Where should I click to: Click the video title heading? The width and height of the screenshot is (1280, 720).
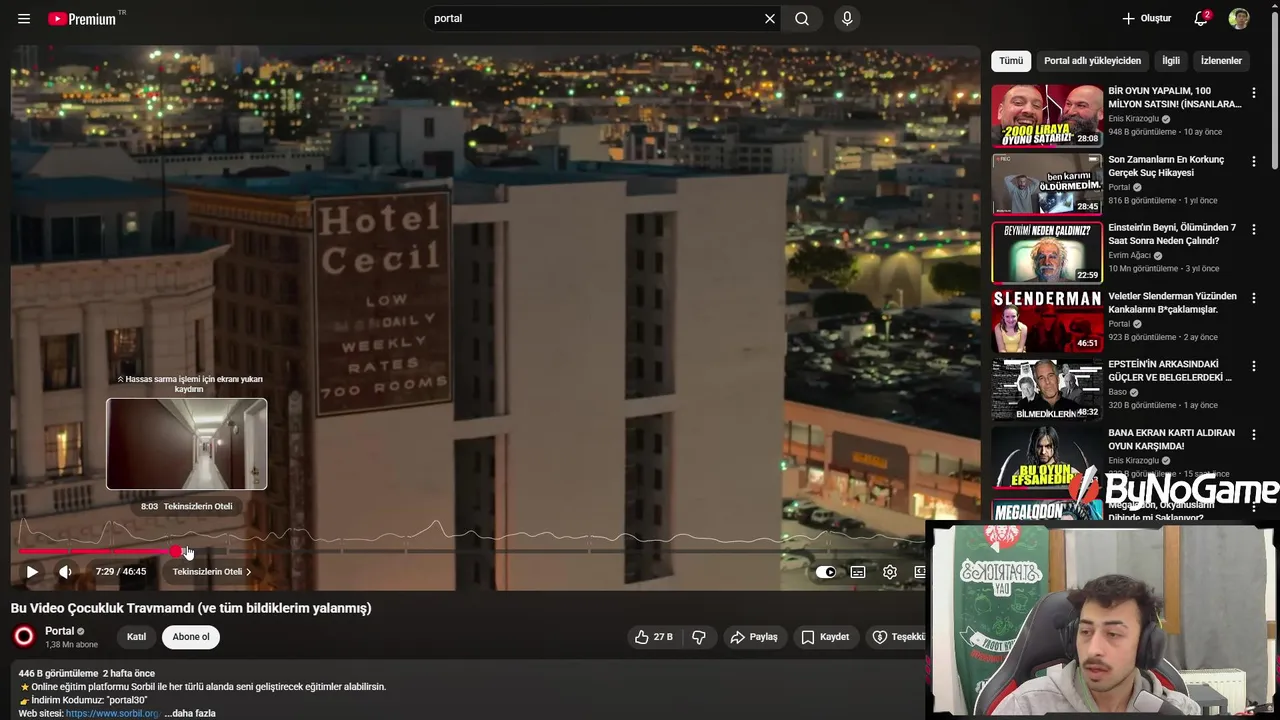pos(191,608)
